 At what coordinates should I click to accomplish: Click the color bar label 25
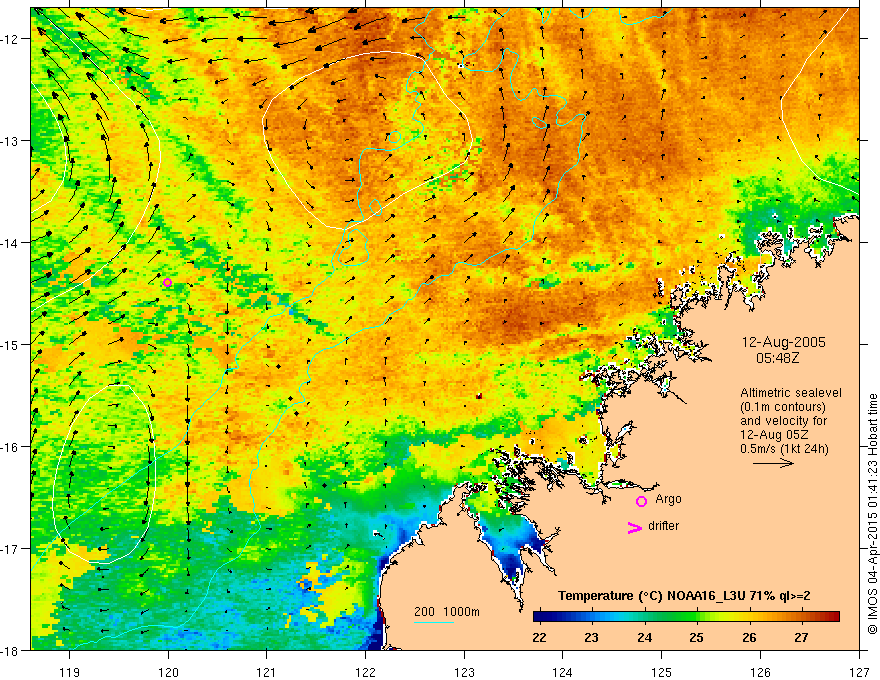696,637
